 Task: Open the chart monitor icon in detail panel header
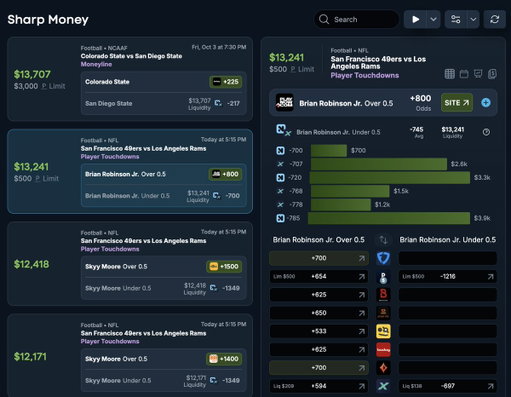pos(478,74)
